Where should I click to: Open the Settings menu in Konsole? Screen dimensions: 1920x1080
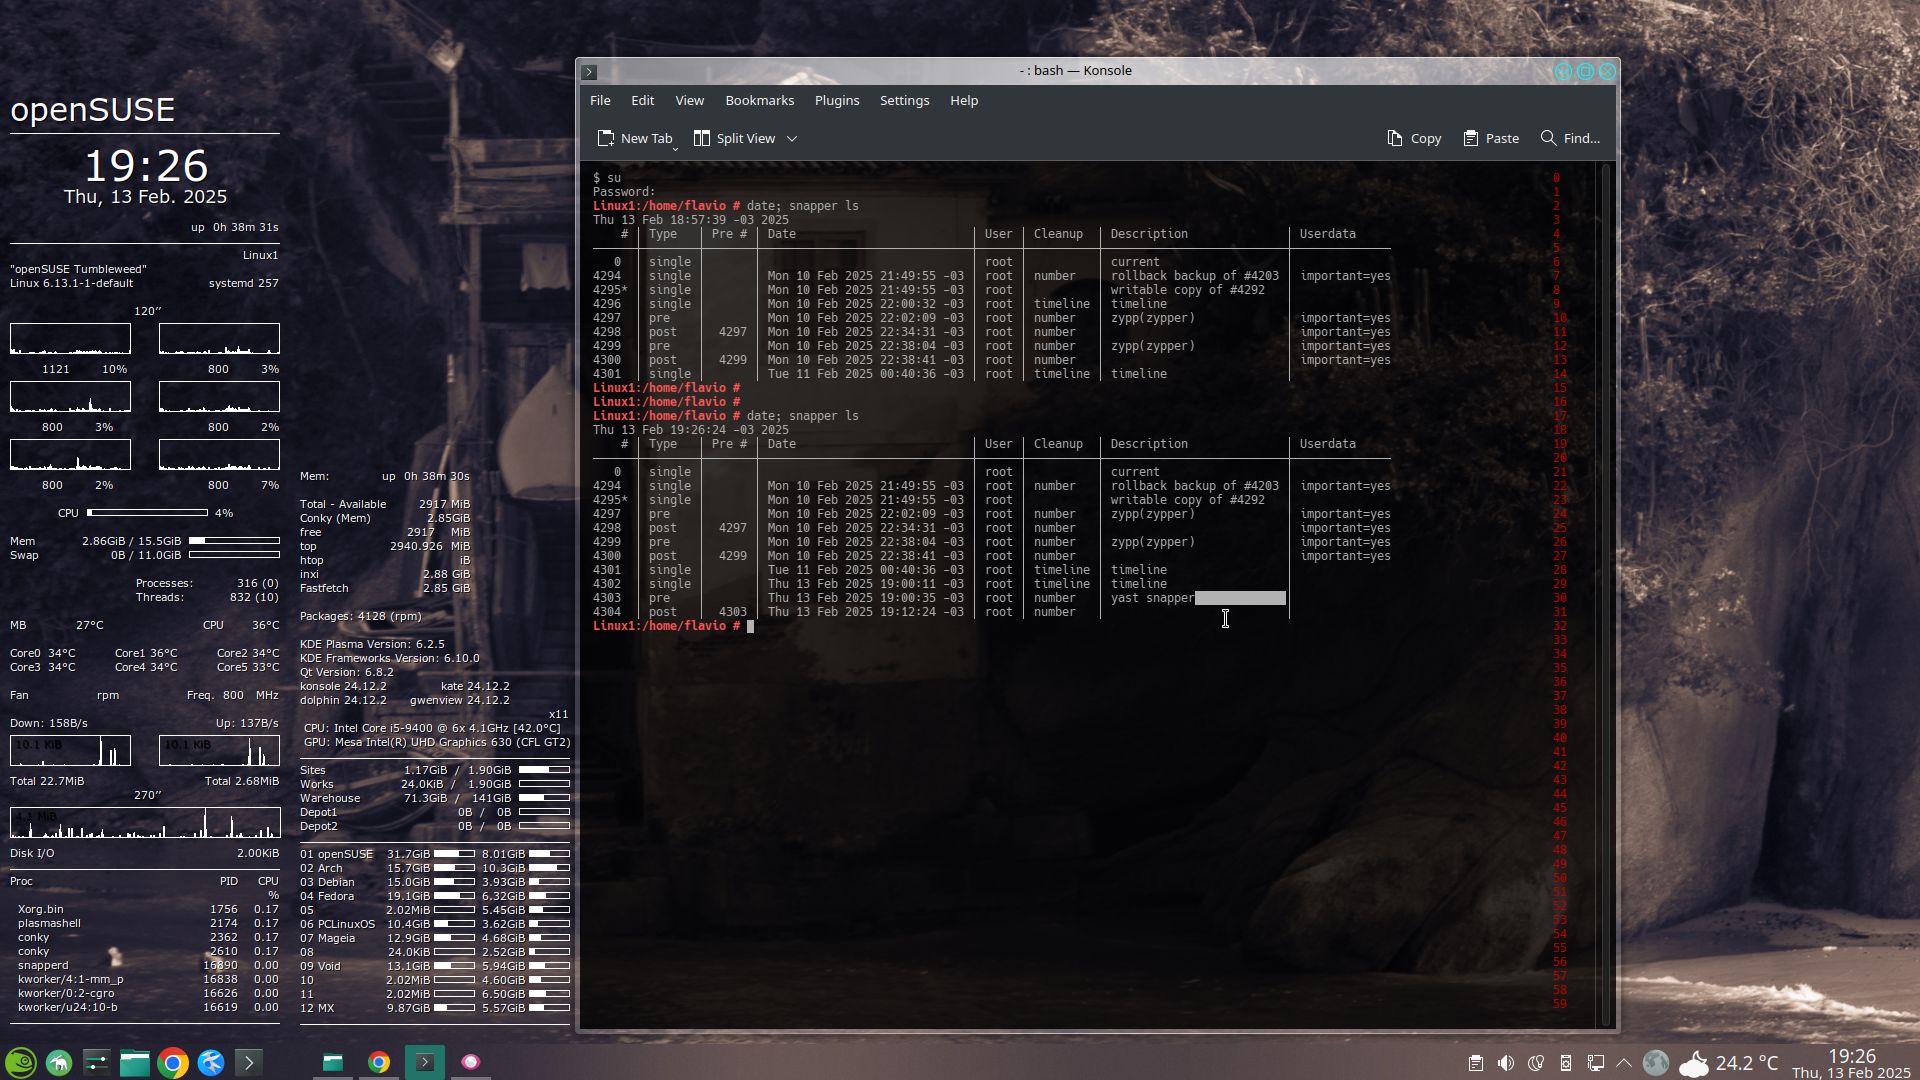905,101
